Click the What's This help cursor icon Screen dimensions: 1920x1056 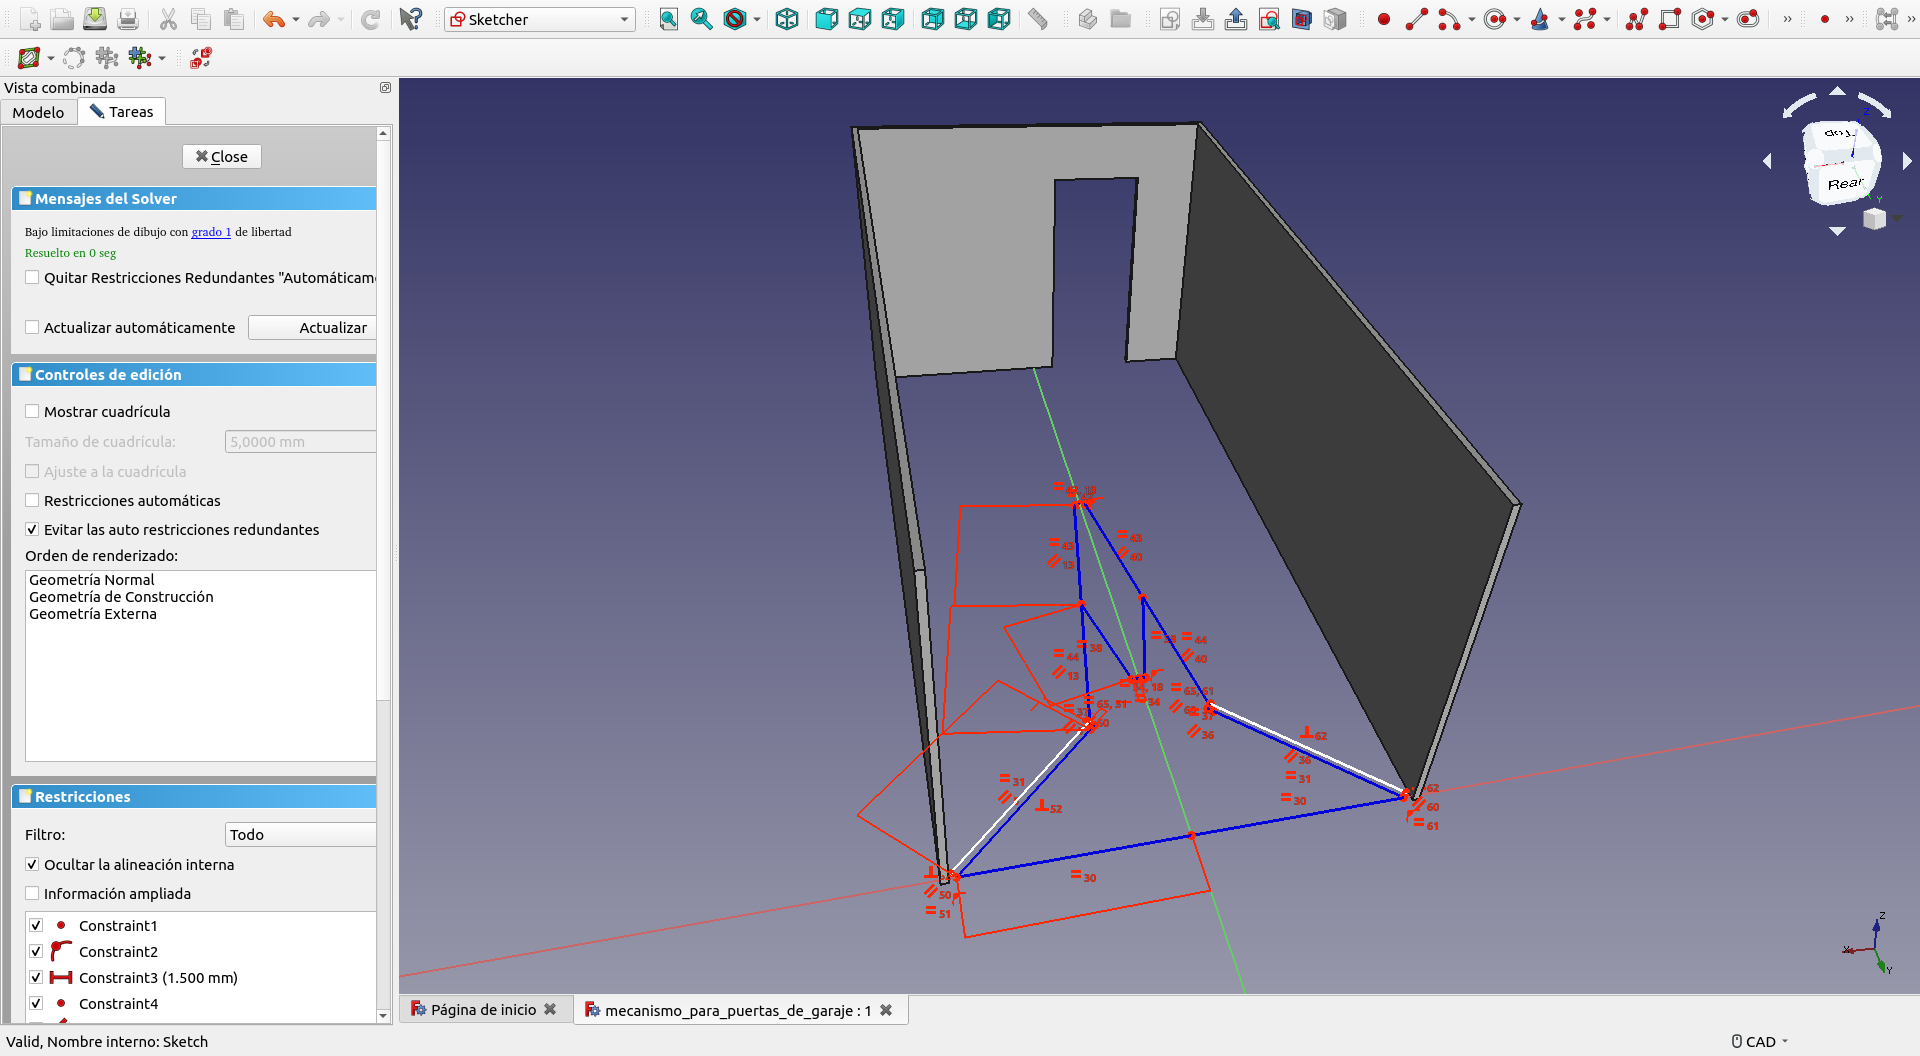point(410,19)
